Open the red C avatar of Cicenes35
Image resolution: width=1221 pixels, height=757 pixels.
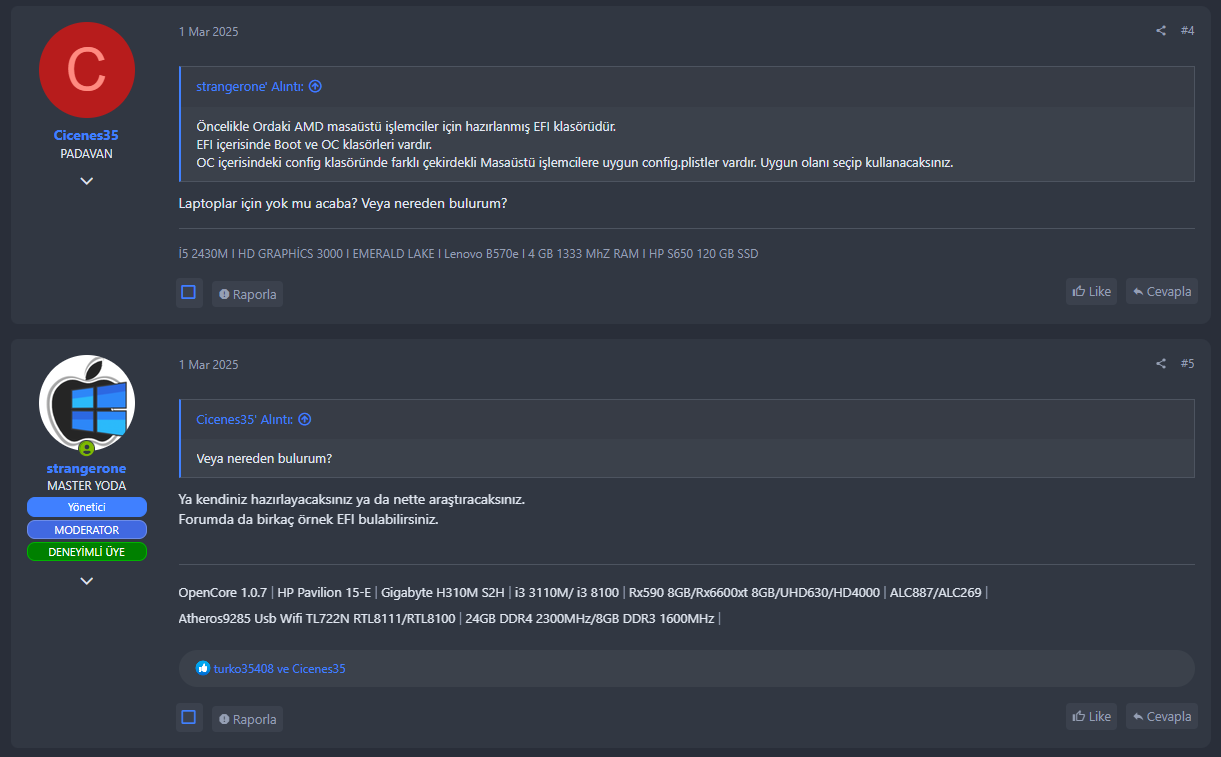(x=87, y=70)
